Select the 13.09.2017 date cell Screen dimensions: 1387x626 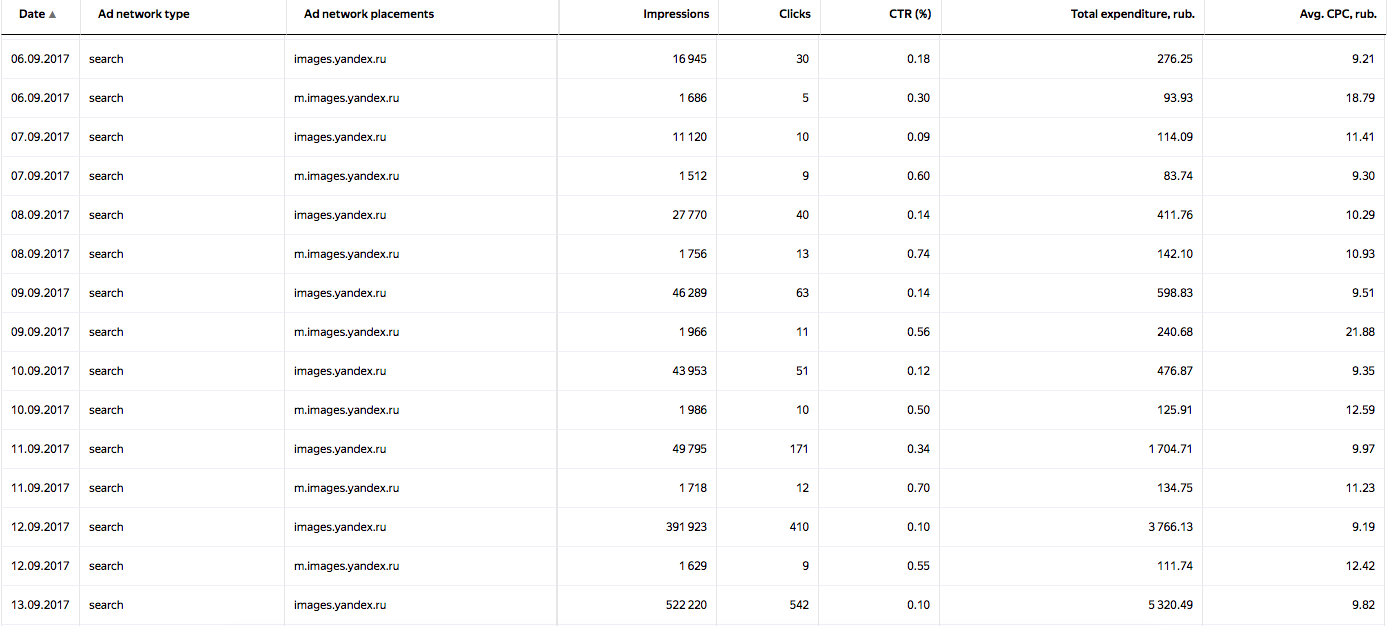(x=40, y=605)
